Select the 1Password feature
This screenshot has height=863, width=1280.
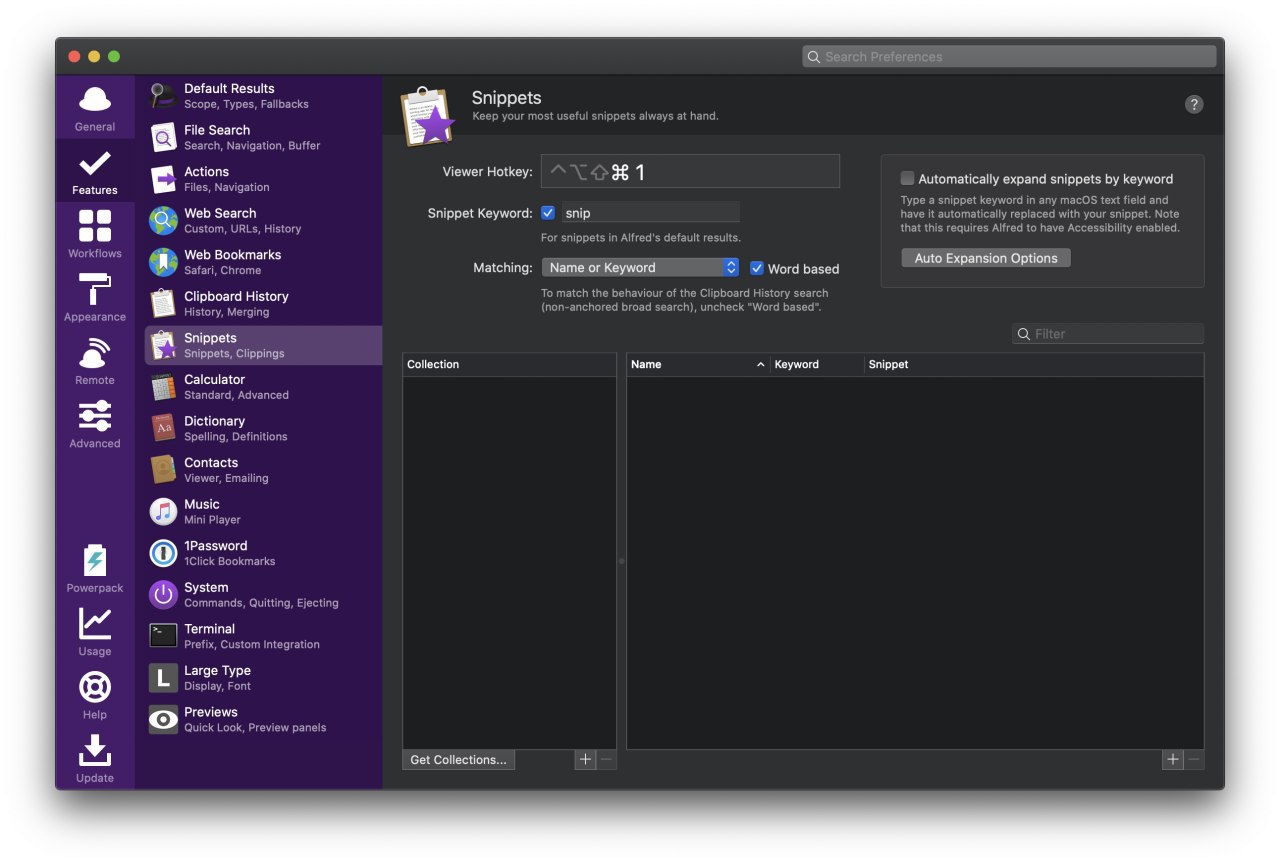pyautogui.click(x=263, y=553)
